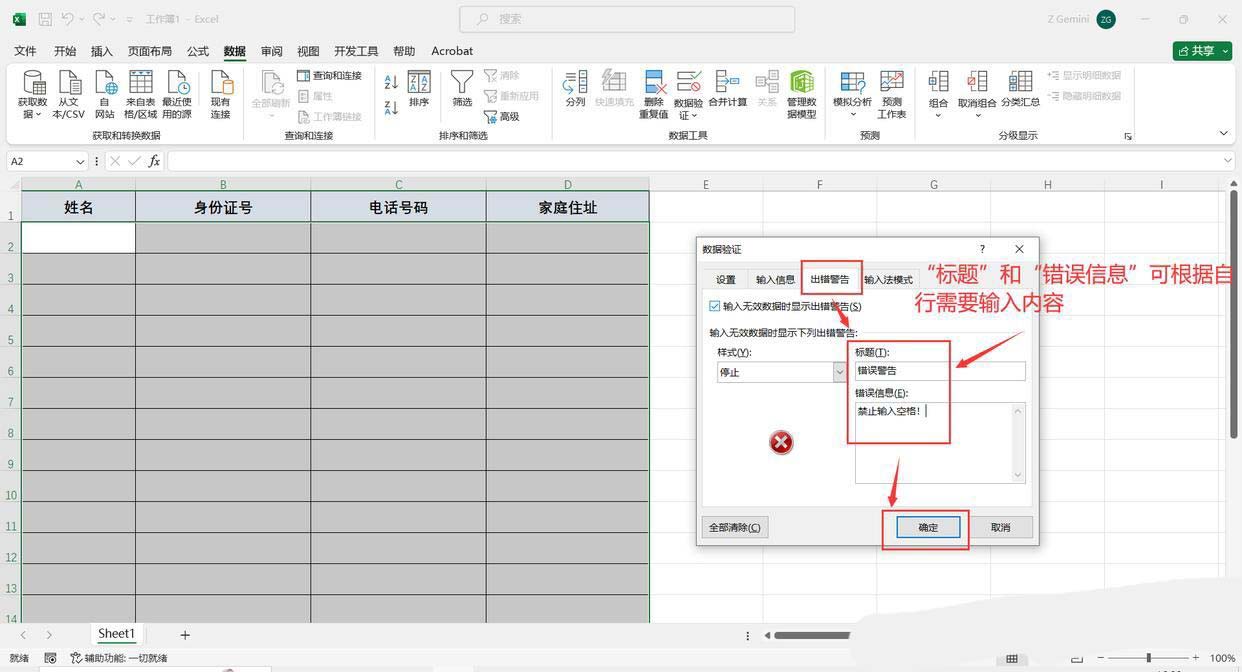Open the 设置 tab in dialog
1242x672 pixels.
click(x=726, y=280)
